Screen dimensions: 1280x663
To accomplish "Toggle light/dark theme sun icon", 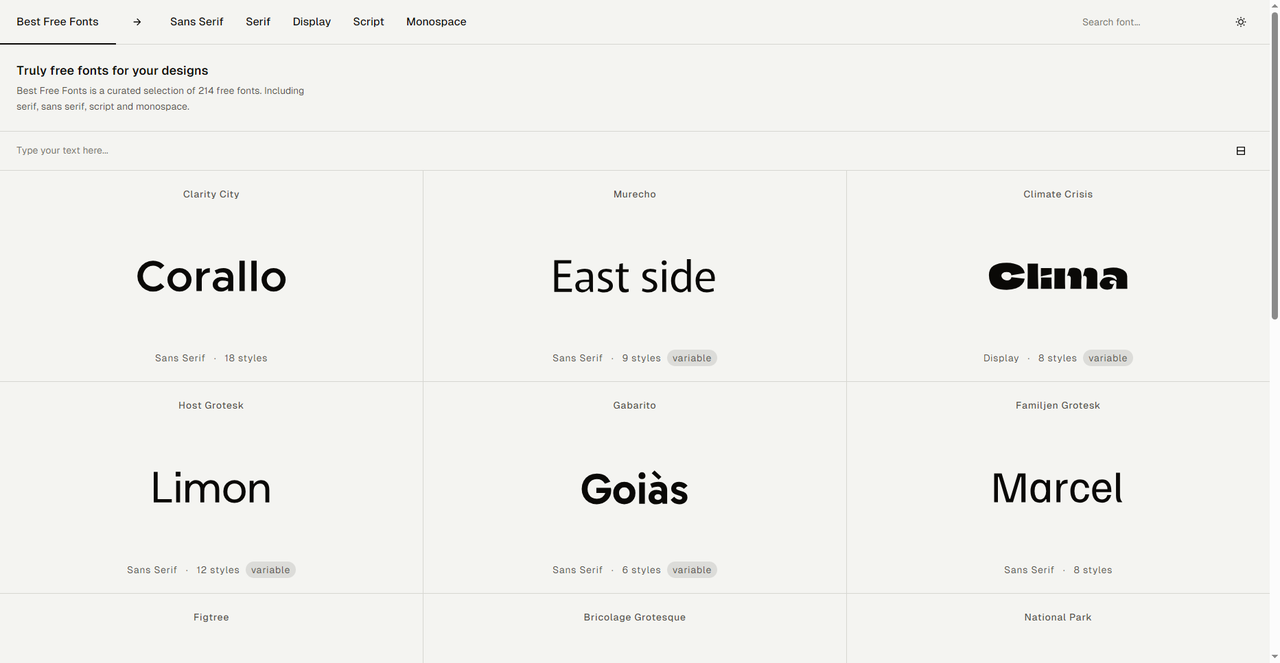I will (1240, 22).
